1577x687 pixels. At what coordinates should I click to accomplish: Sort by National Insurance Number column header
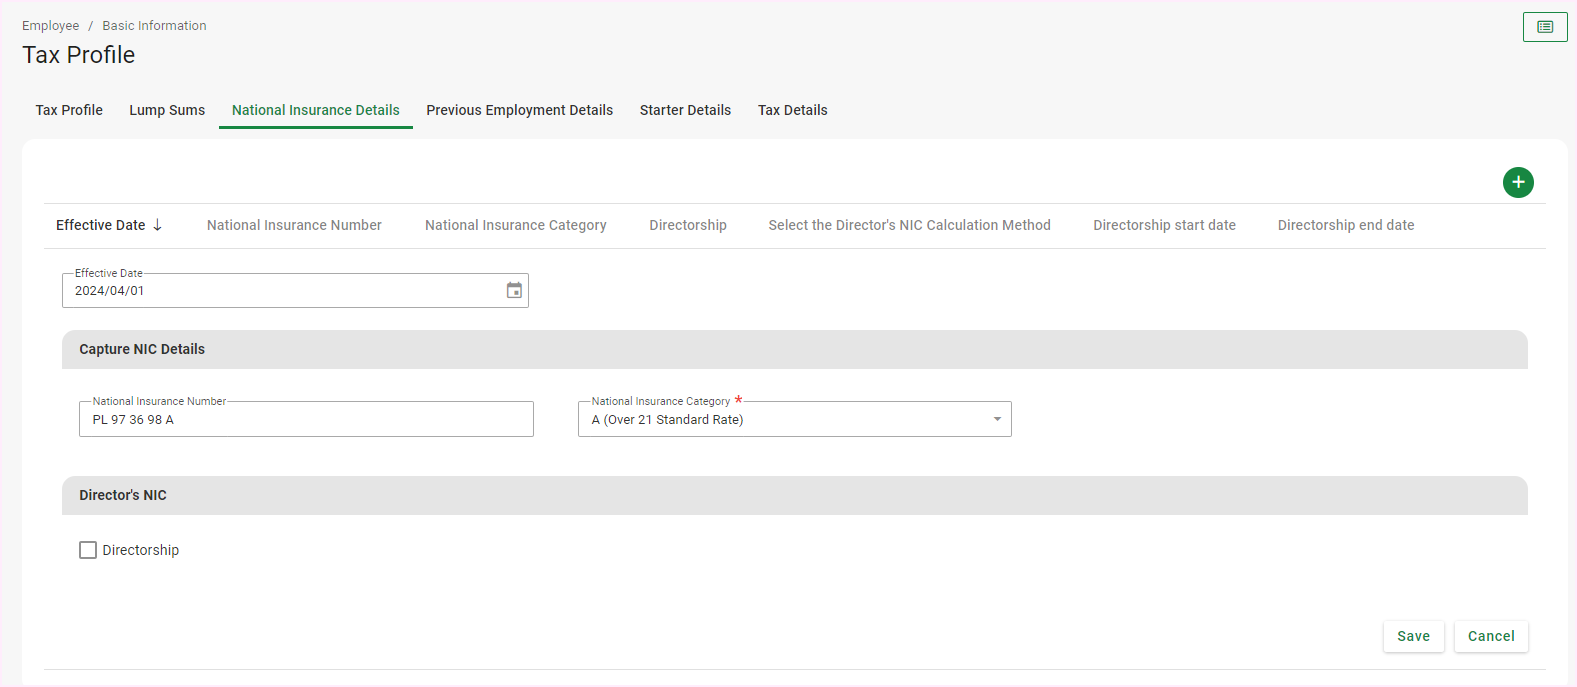(294, 225)
